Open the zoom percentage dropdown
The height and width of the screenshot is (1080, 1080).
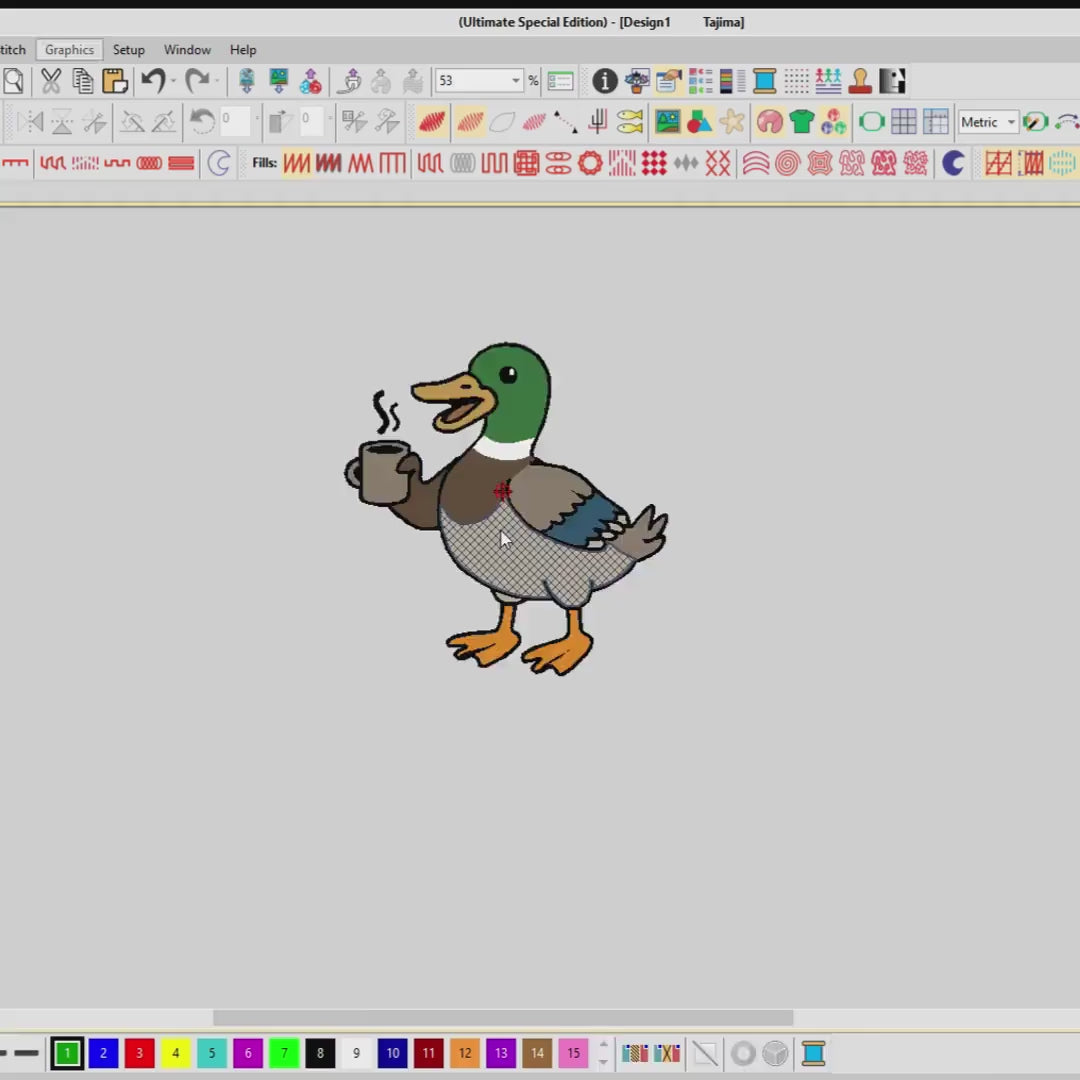(x=516, y=81)
